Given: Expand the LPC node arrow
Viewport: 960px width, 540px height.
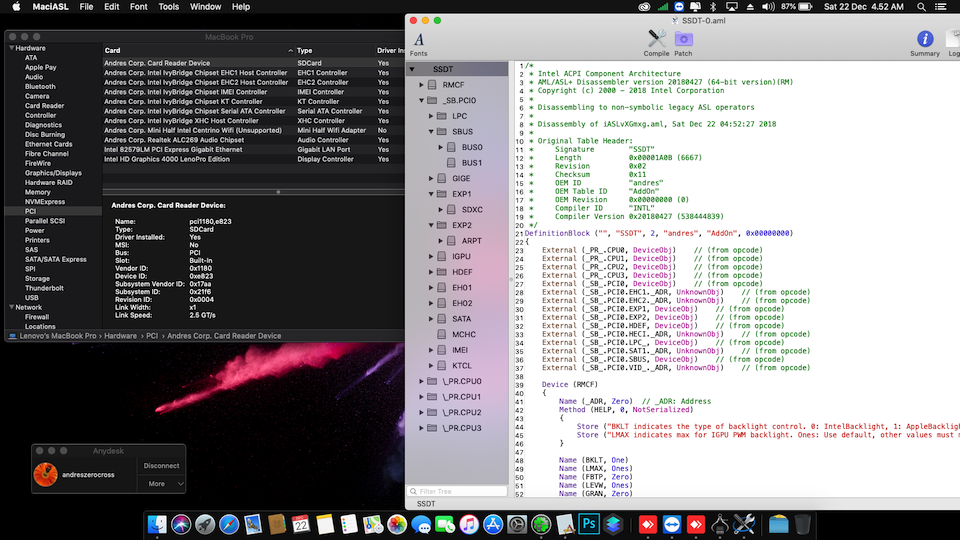Looking at the screenshot, I should click(431, 116).
